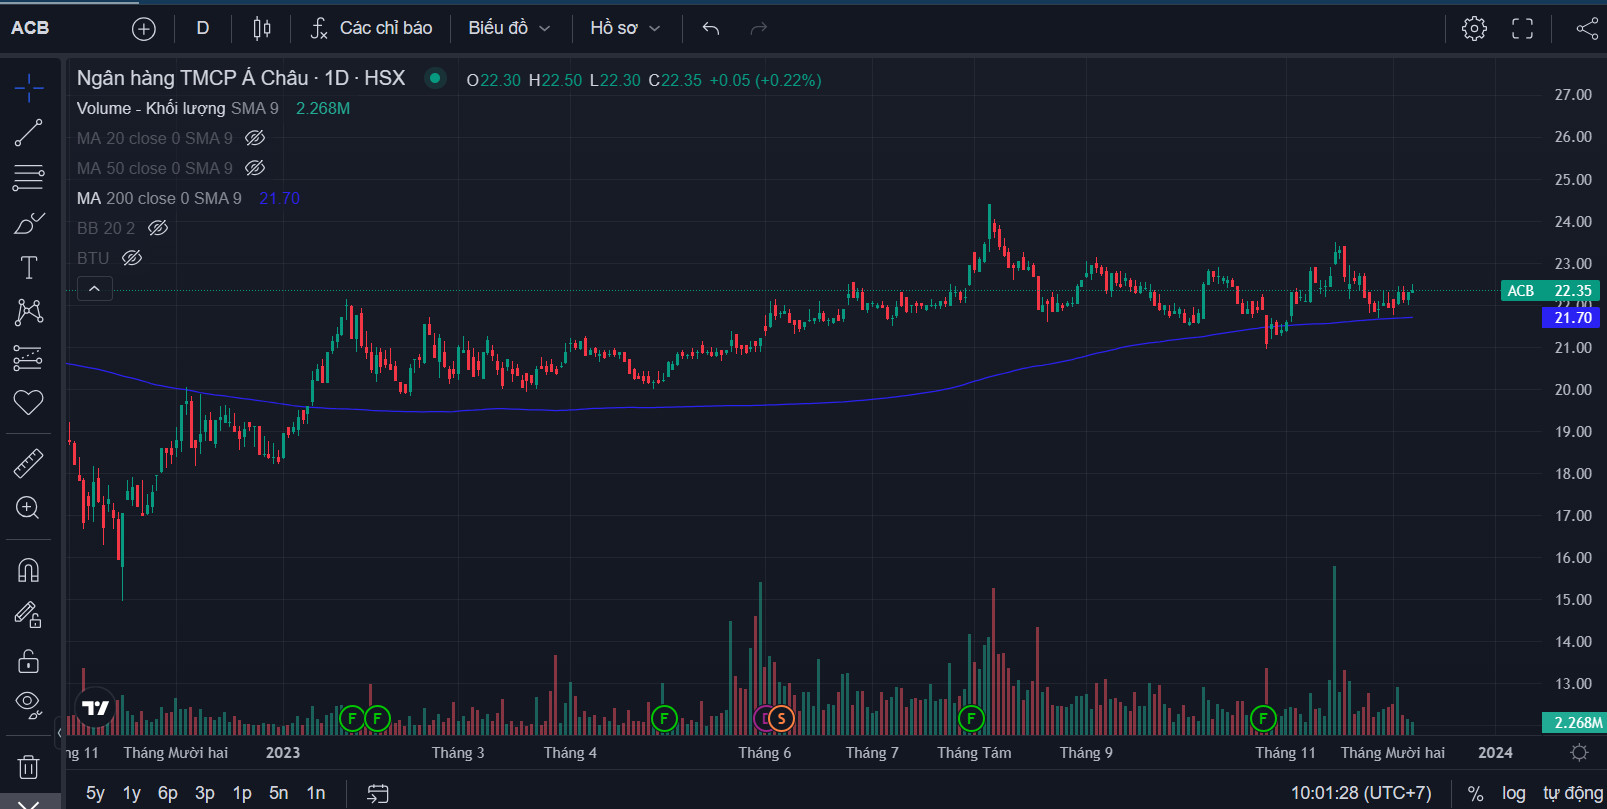Open the candlestick chart style selector
Screen dimensions: 1607x809
click(x=262, y=28)
